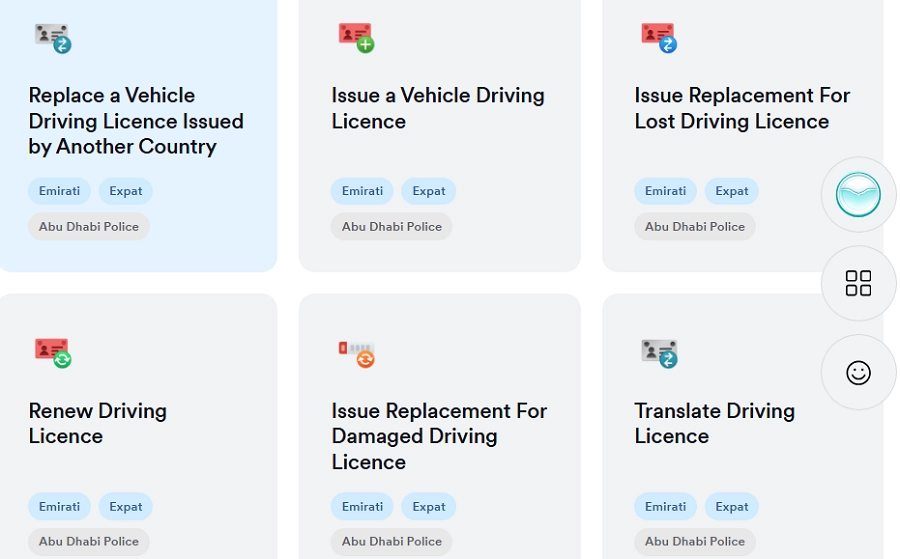This screenshot has width=900, height=559.
Task: Open the 'Renew Driving Licence' service
Action: tap(97, 423)
